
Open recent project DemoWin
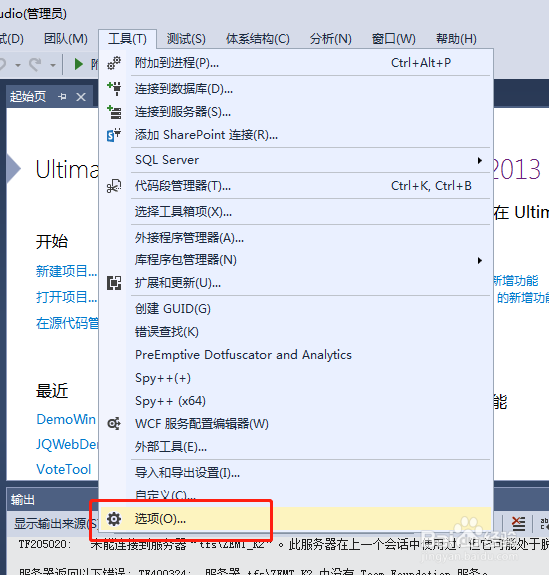pos(66,419)
